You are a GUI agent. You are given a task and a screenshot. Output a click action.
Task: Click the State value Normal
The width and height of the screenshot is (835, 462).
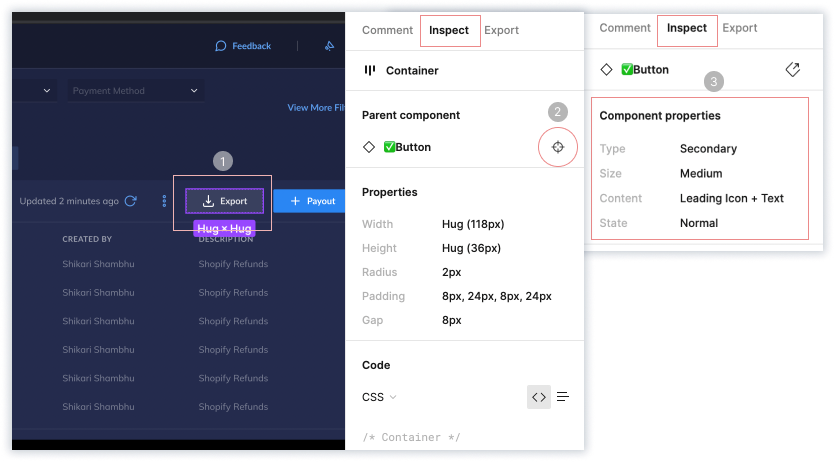pos(699,223)
